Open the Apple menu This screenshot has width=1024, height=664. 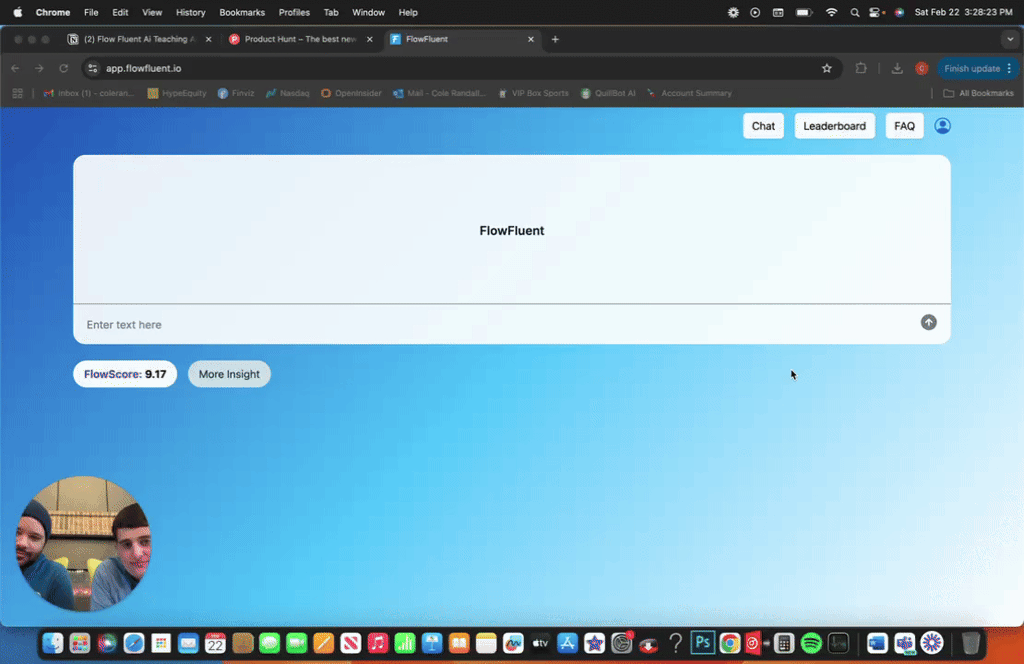(18, 12)
